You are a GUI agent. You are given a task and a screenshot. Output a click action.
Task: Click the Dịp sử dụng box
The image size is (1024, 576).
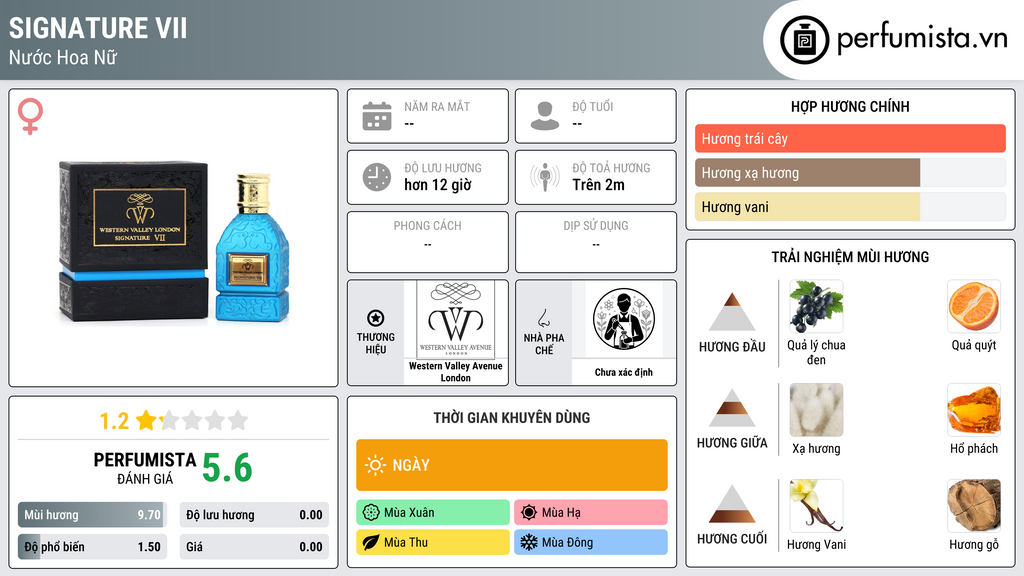pos(596,242)
